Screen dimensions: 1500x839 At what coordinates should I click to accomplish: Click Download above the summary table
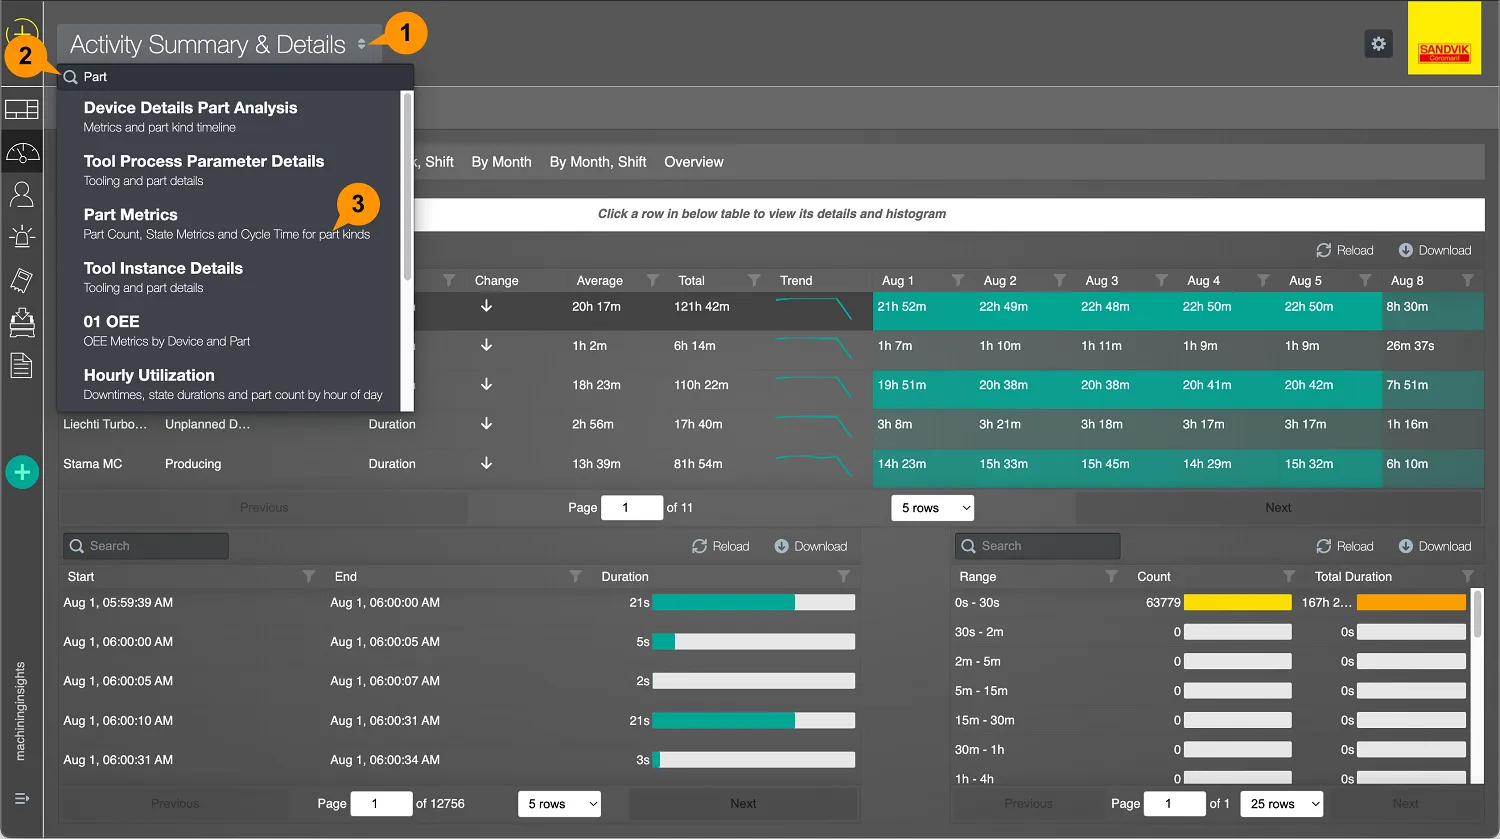(x=1435, y=251)
